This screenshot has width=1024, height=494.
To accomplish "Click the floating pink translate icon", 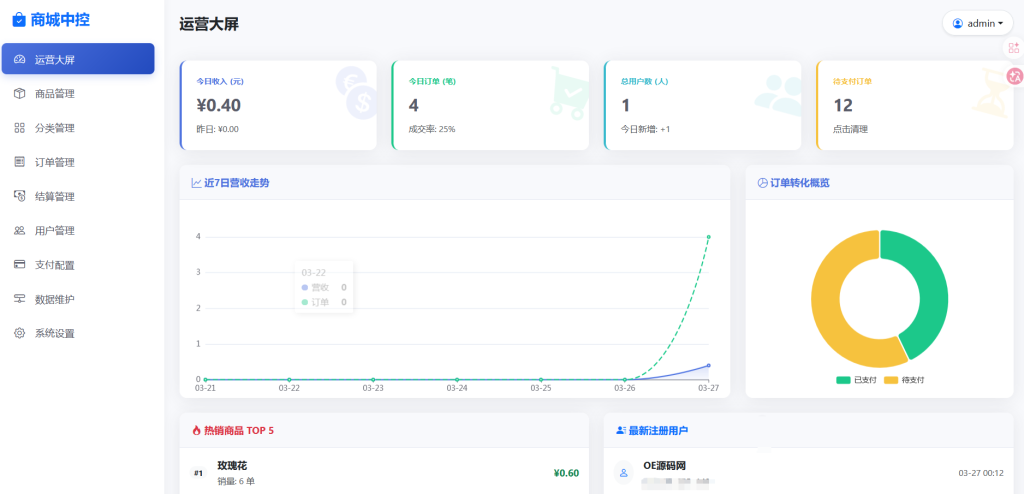I will 1014,76.
